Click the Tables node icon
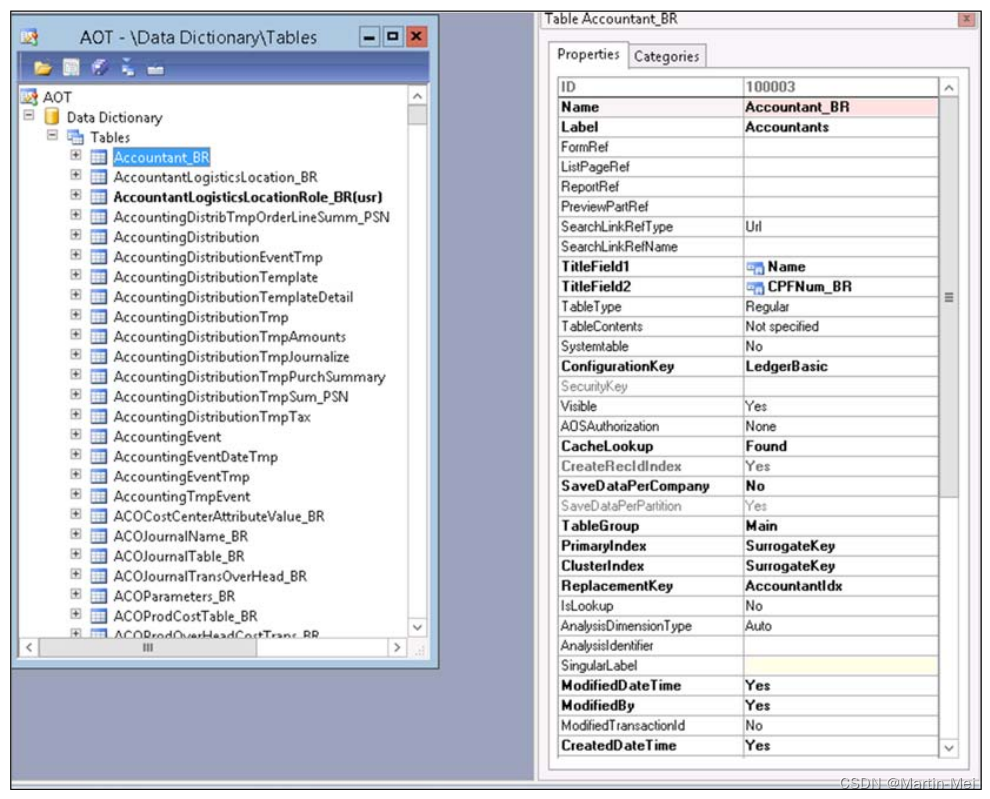 point(75,137)
